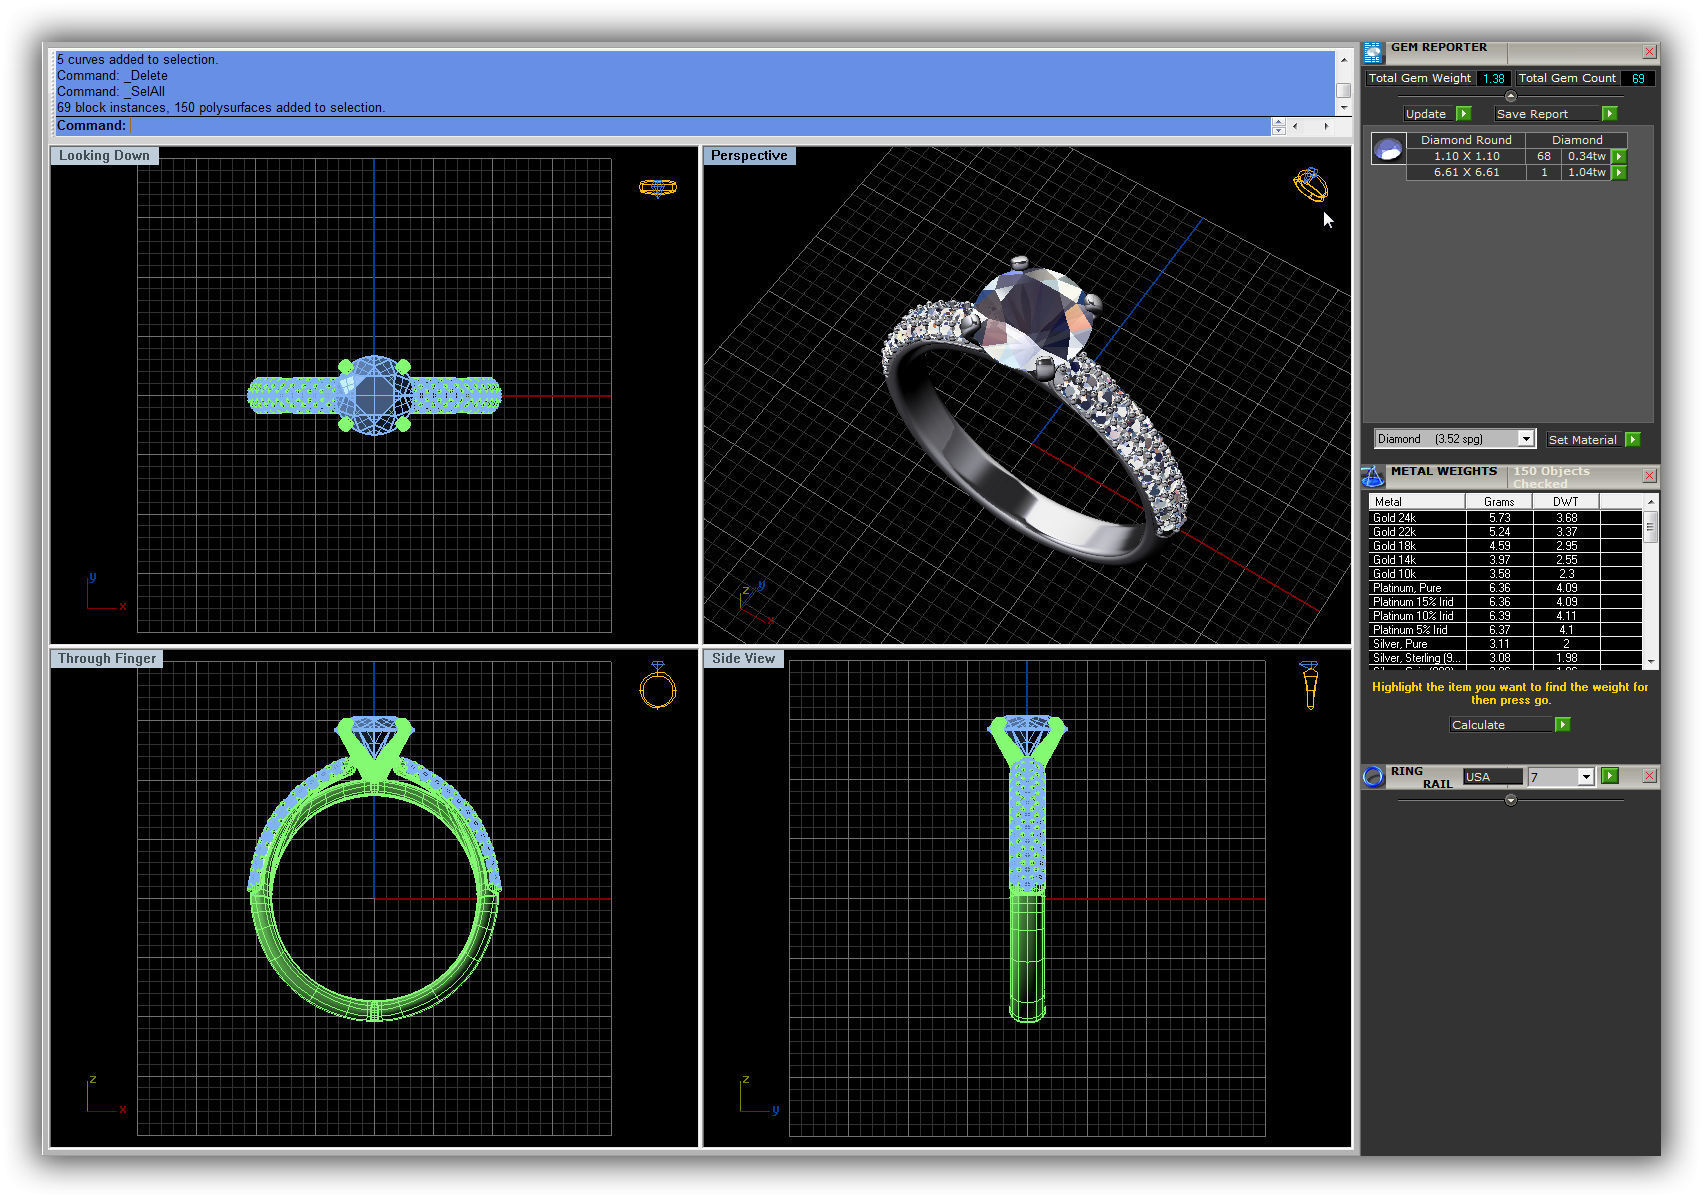Click metal weights list scroll down arrow

pyautogui.click(x=1650, y=662)
